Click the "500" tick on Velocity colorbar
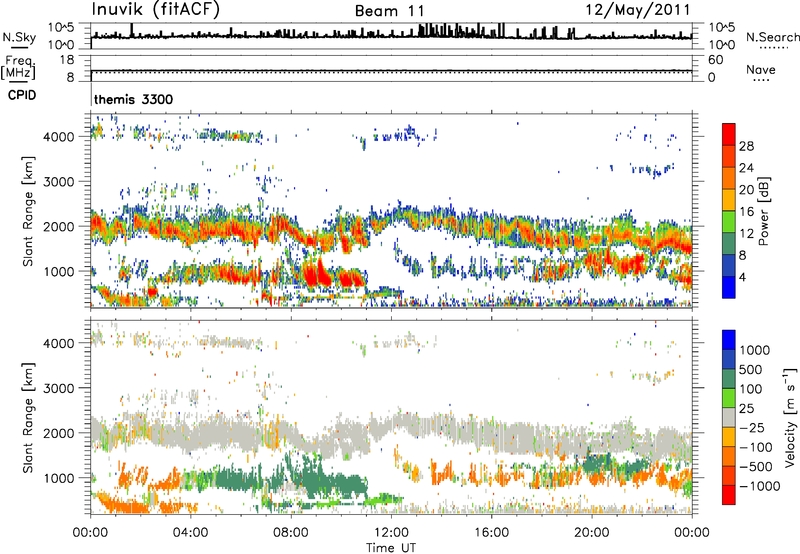 coord(753,369)
